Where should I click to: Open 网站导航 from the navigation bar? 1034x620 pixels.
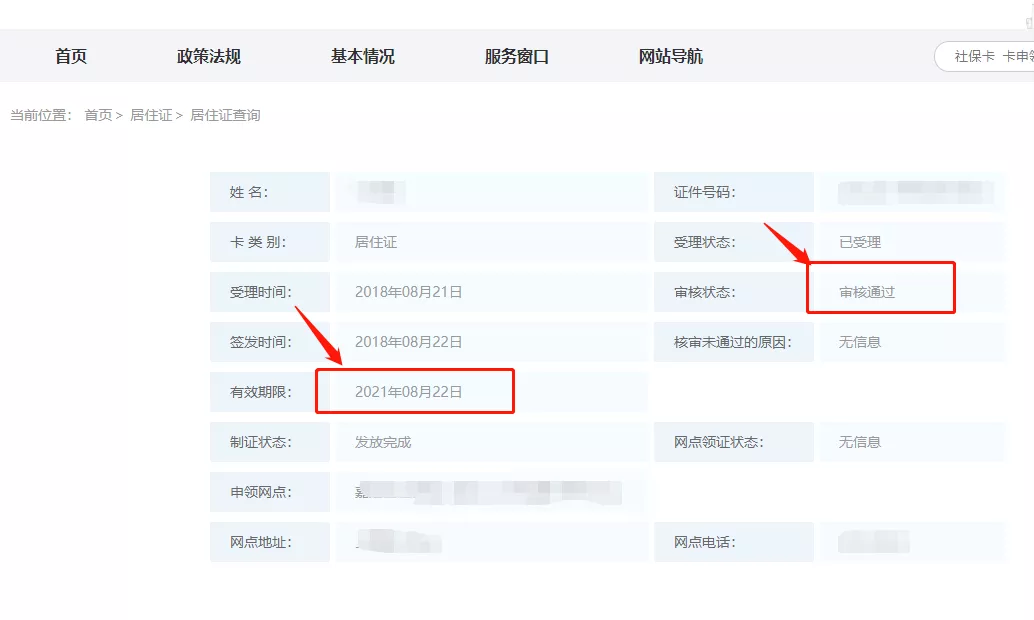tap(671, 57)
